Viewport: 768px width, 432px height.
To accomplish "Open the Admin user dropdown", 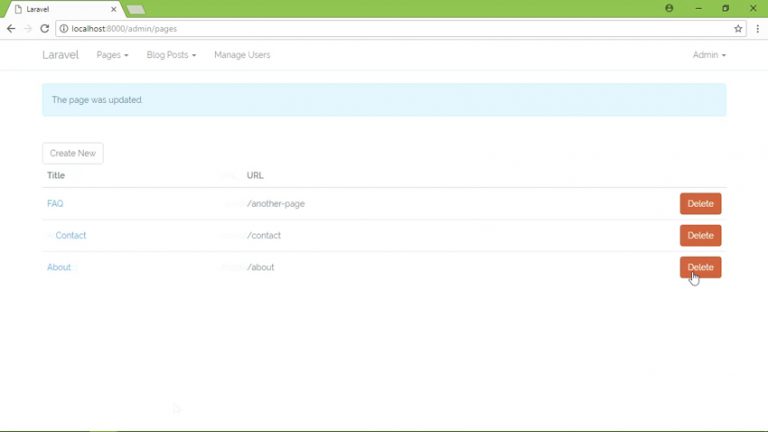I will pyautogui.click(x=709, y=55).
